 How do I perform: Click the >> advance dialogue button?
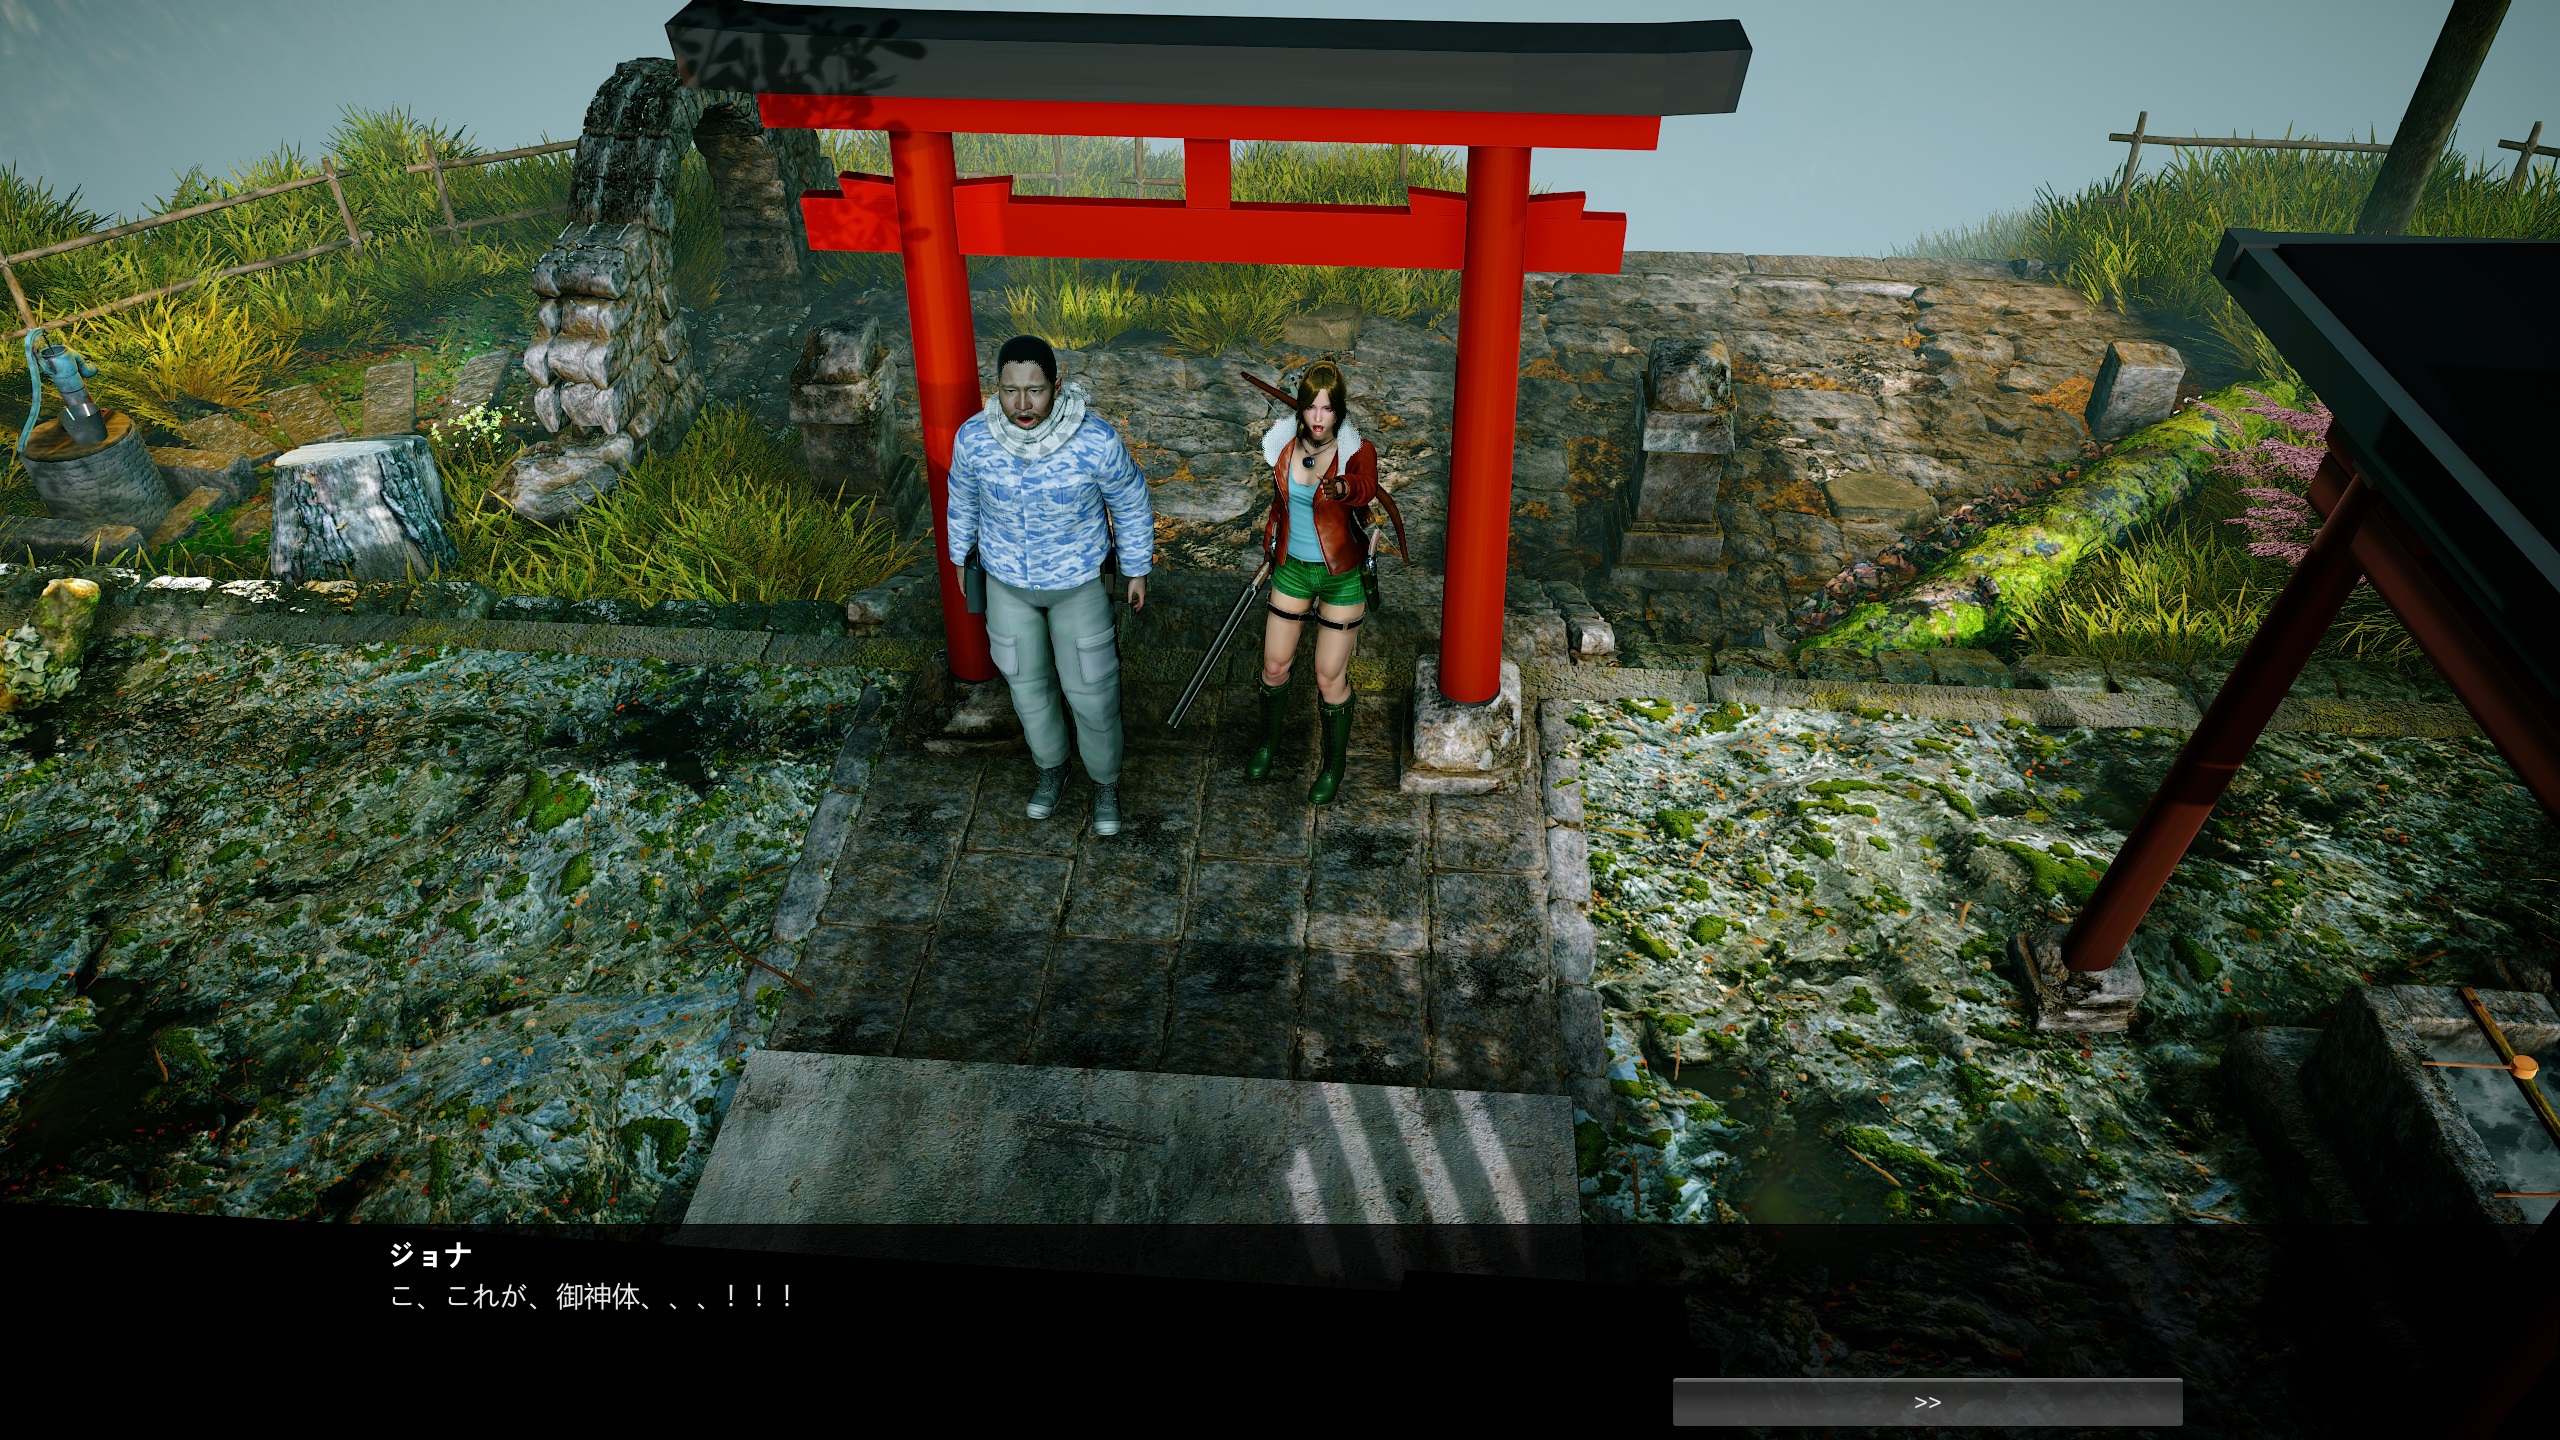click(x=1927, y=1402)
